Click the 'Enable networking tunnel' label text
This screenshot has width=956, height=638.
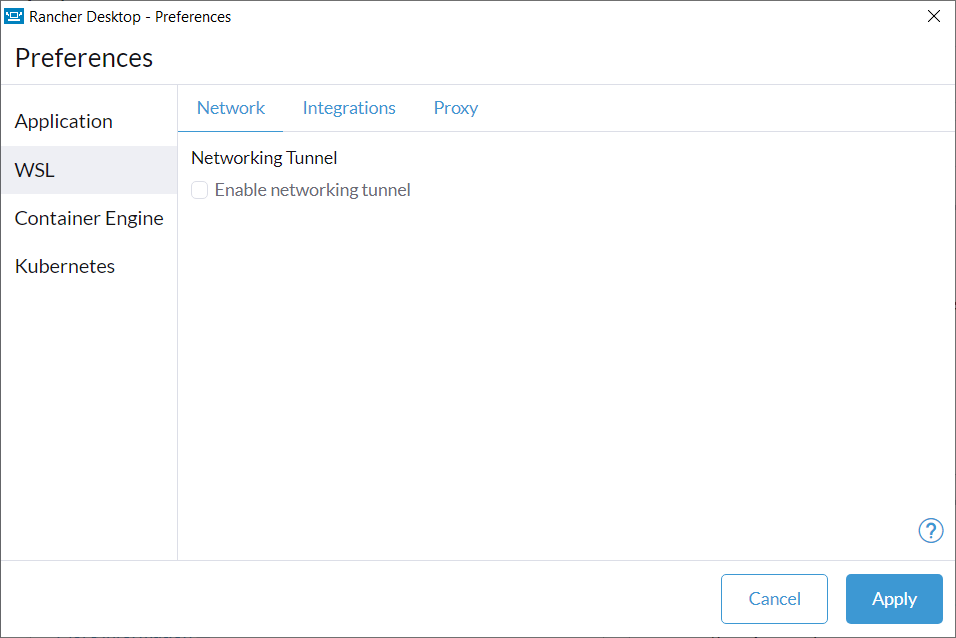(312, 190)
